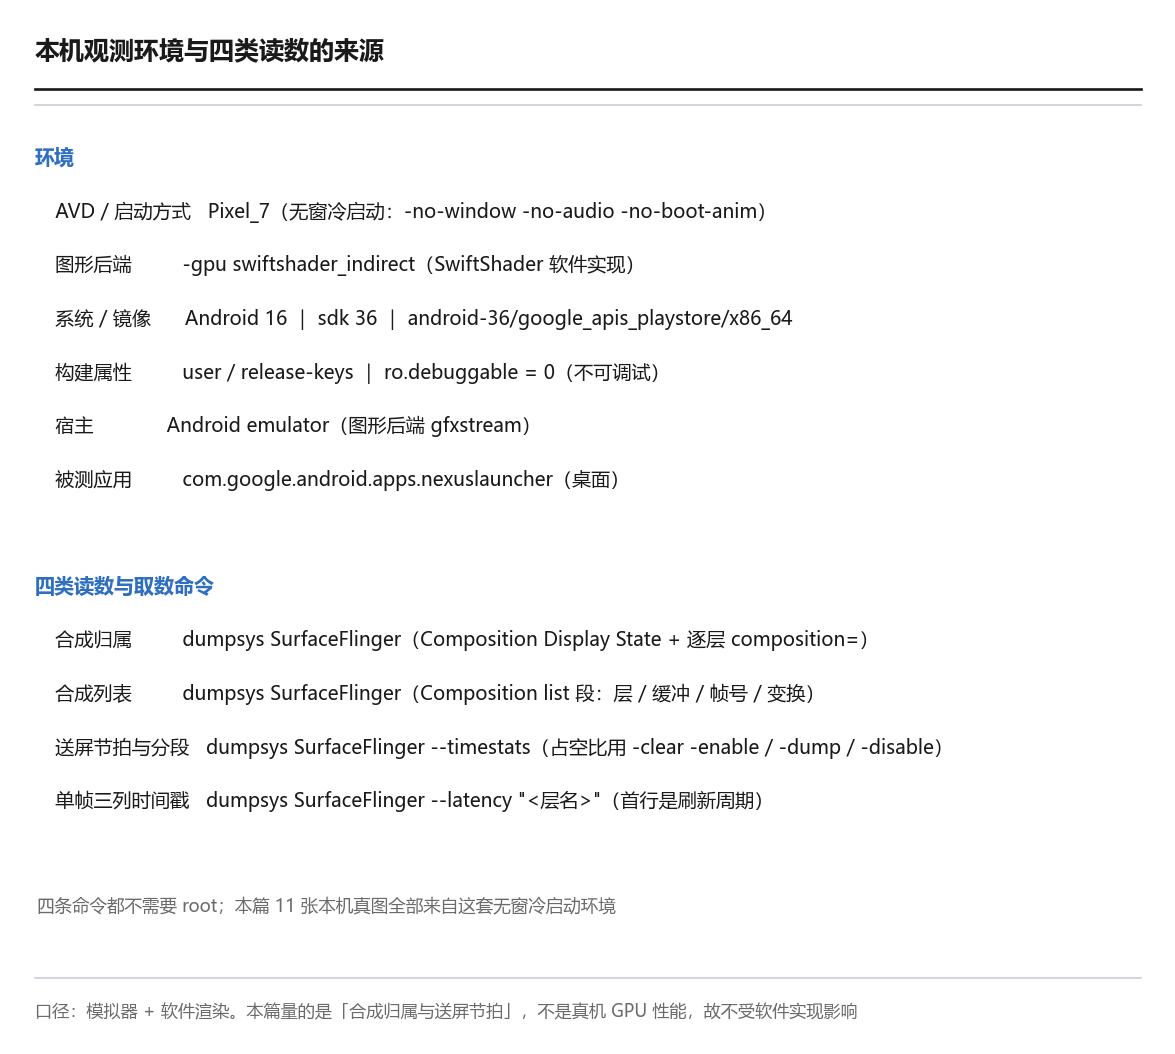Screen dimensions: 1175x1054
Task: Select the label 系统 / 镜像
Action: tap(103, 318)
